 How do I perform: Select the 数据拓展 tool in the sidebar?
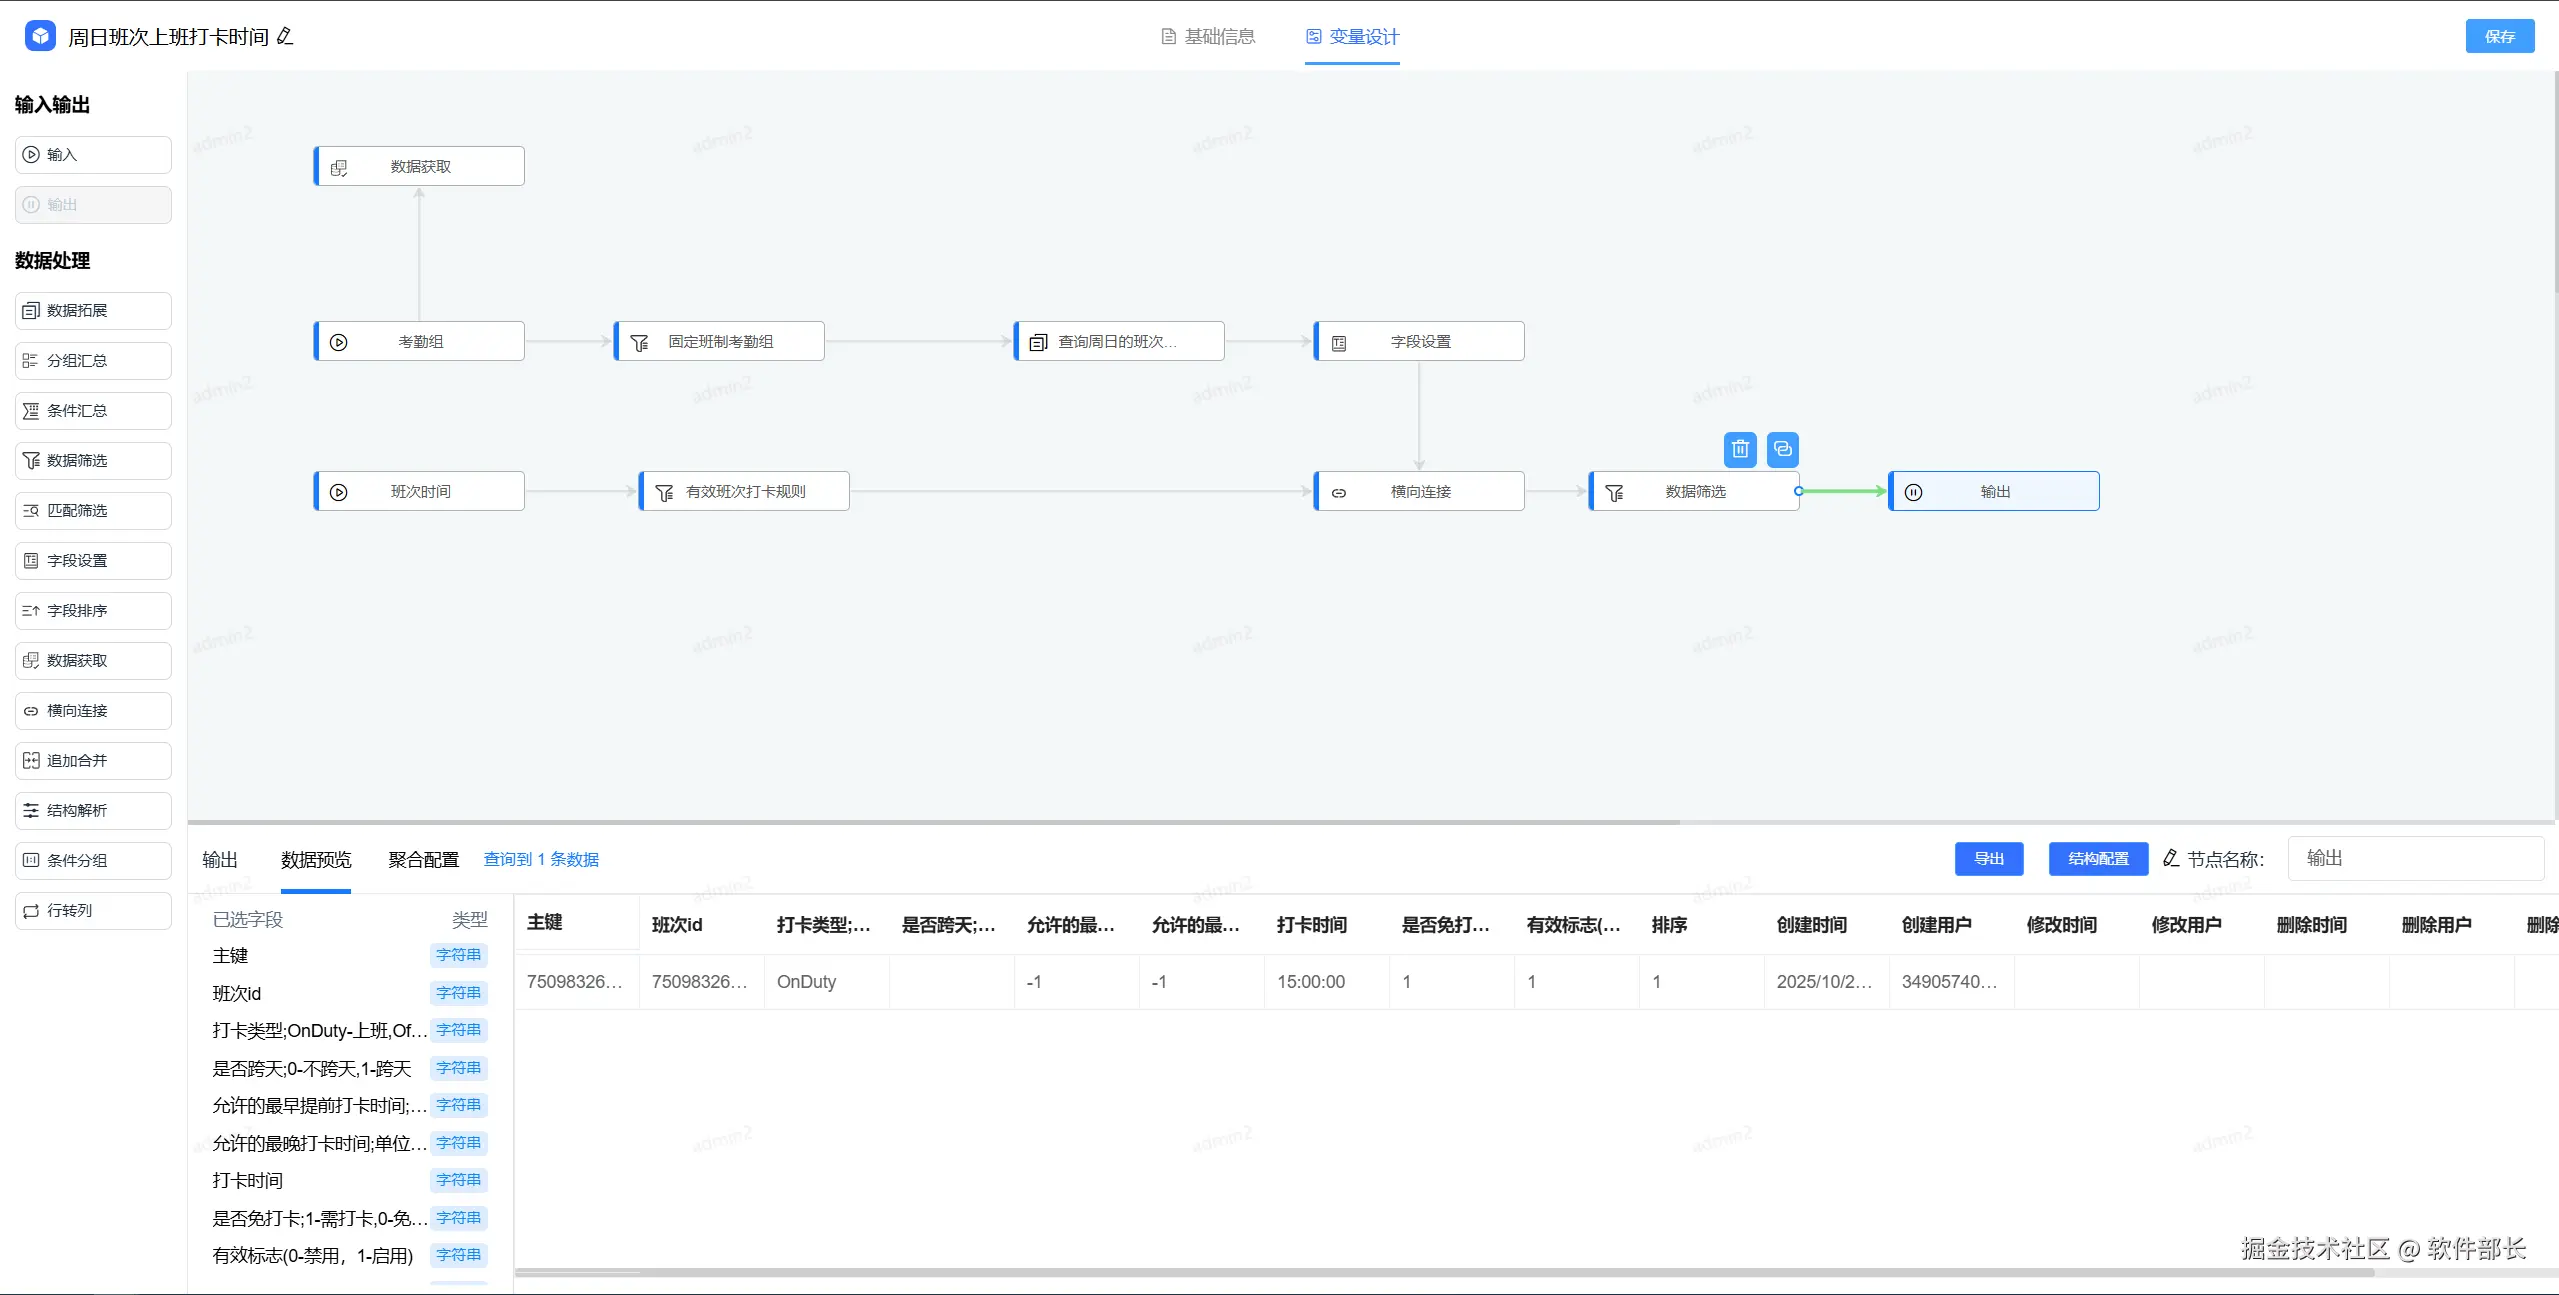93,311
